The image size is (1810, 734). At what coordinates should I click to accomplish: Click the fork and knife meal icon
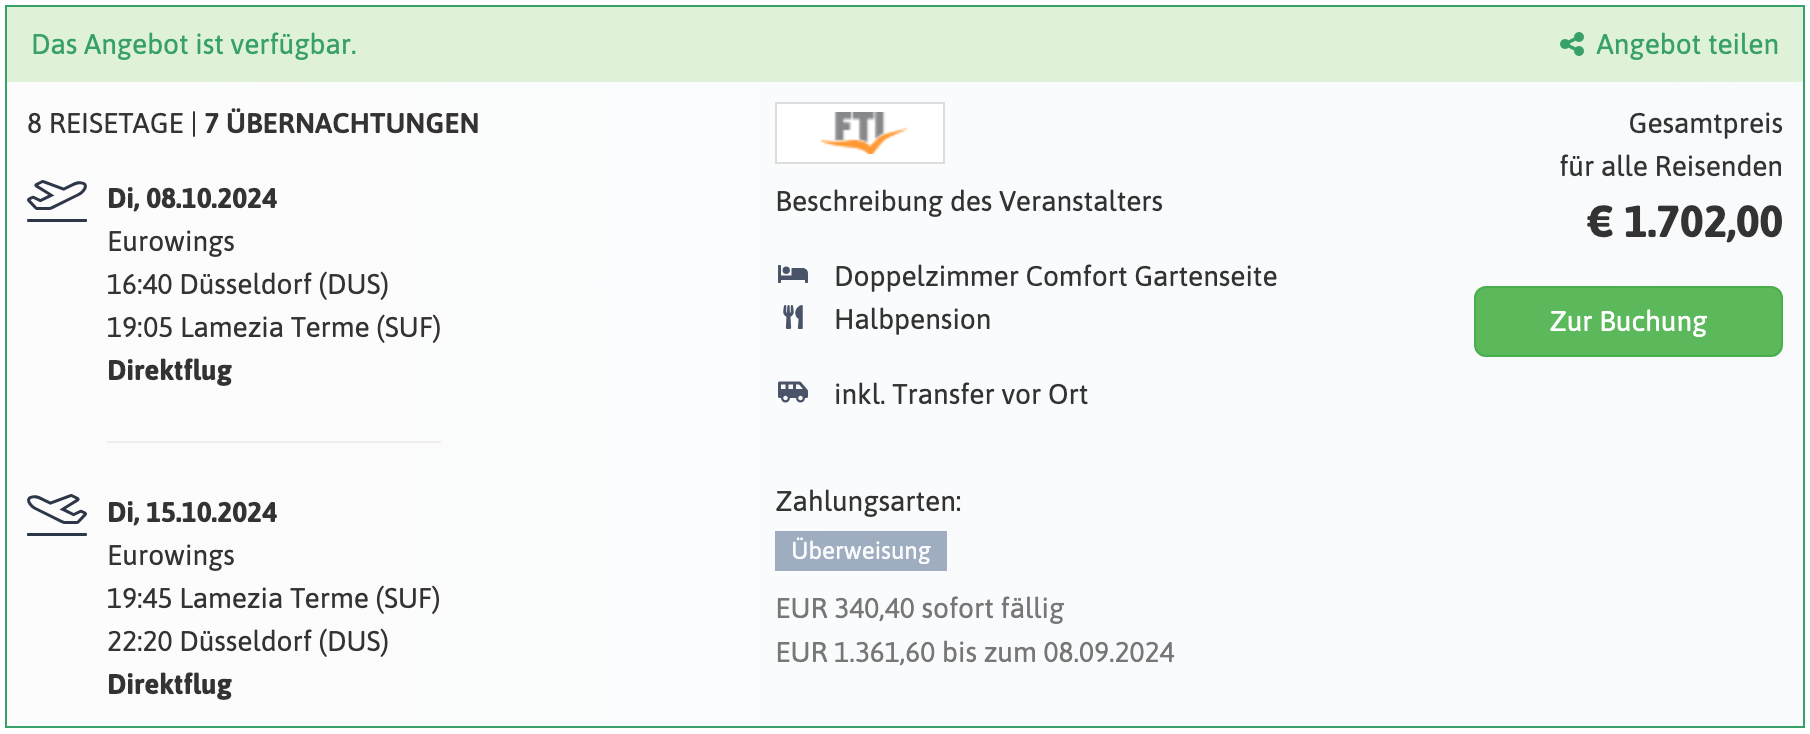(793, 318)
